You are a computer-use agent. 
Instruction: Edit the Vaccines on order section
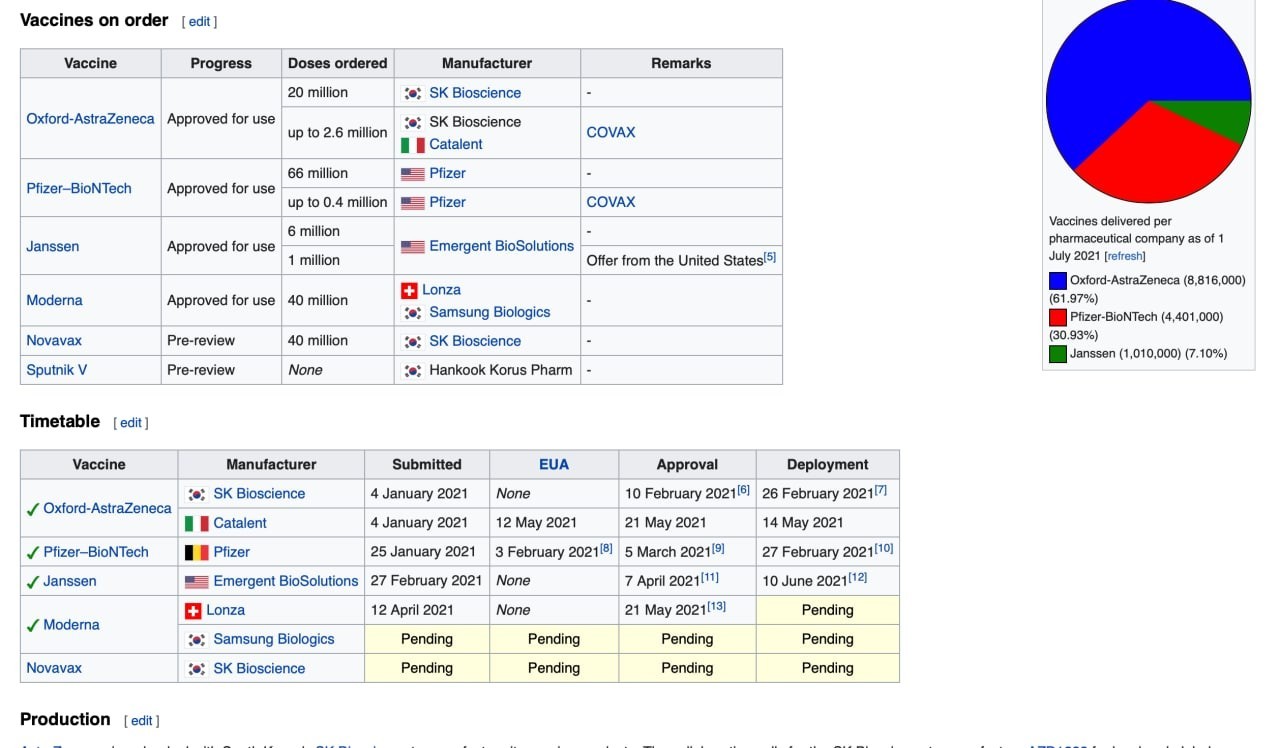[200, 22]
